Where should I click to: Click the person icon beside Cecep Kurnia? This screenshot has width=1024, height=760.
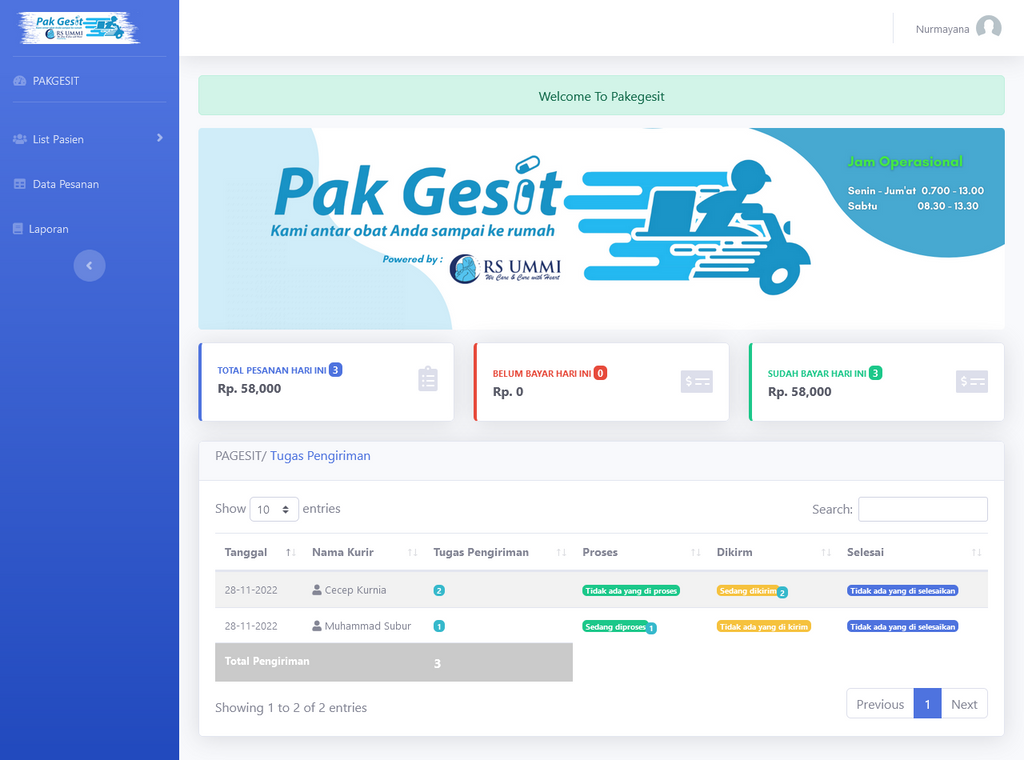coord(317,590)
